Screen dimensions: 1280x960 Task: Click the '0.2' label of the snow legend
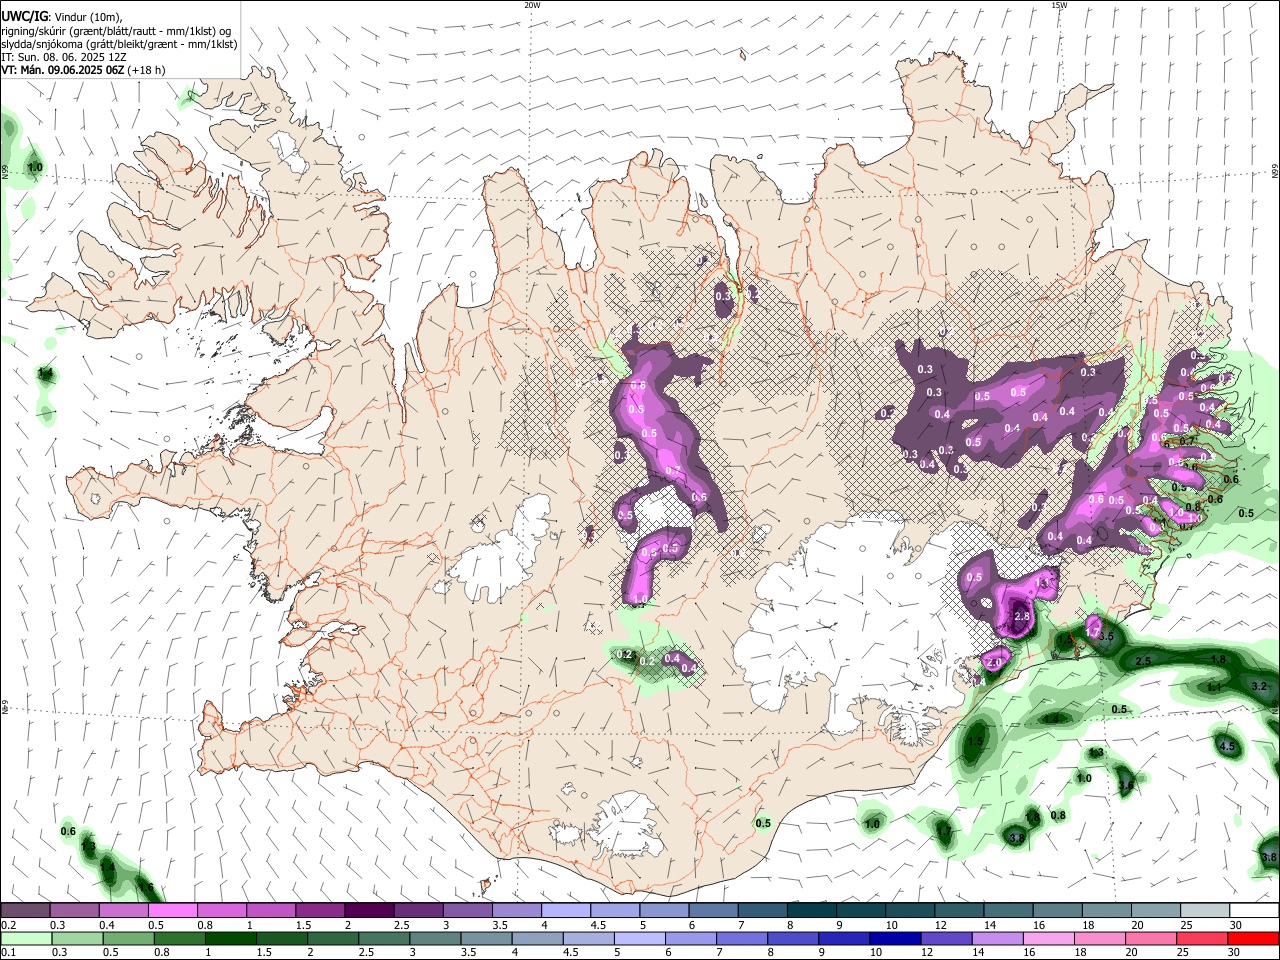[9, 925]
